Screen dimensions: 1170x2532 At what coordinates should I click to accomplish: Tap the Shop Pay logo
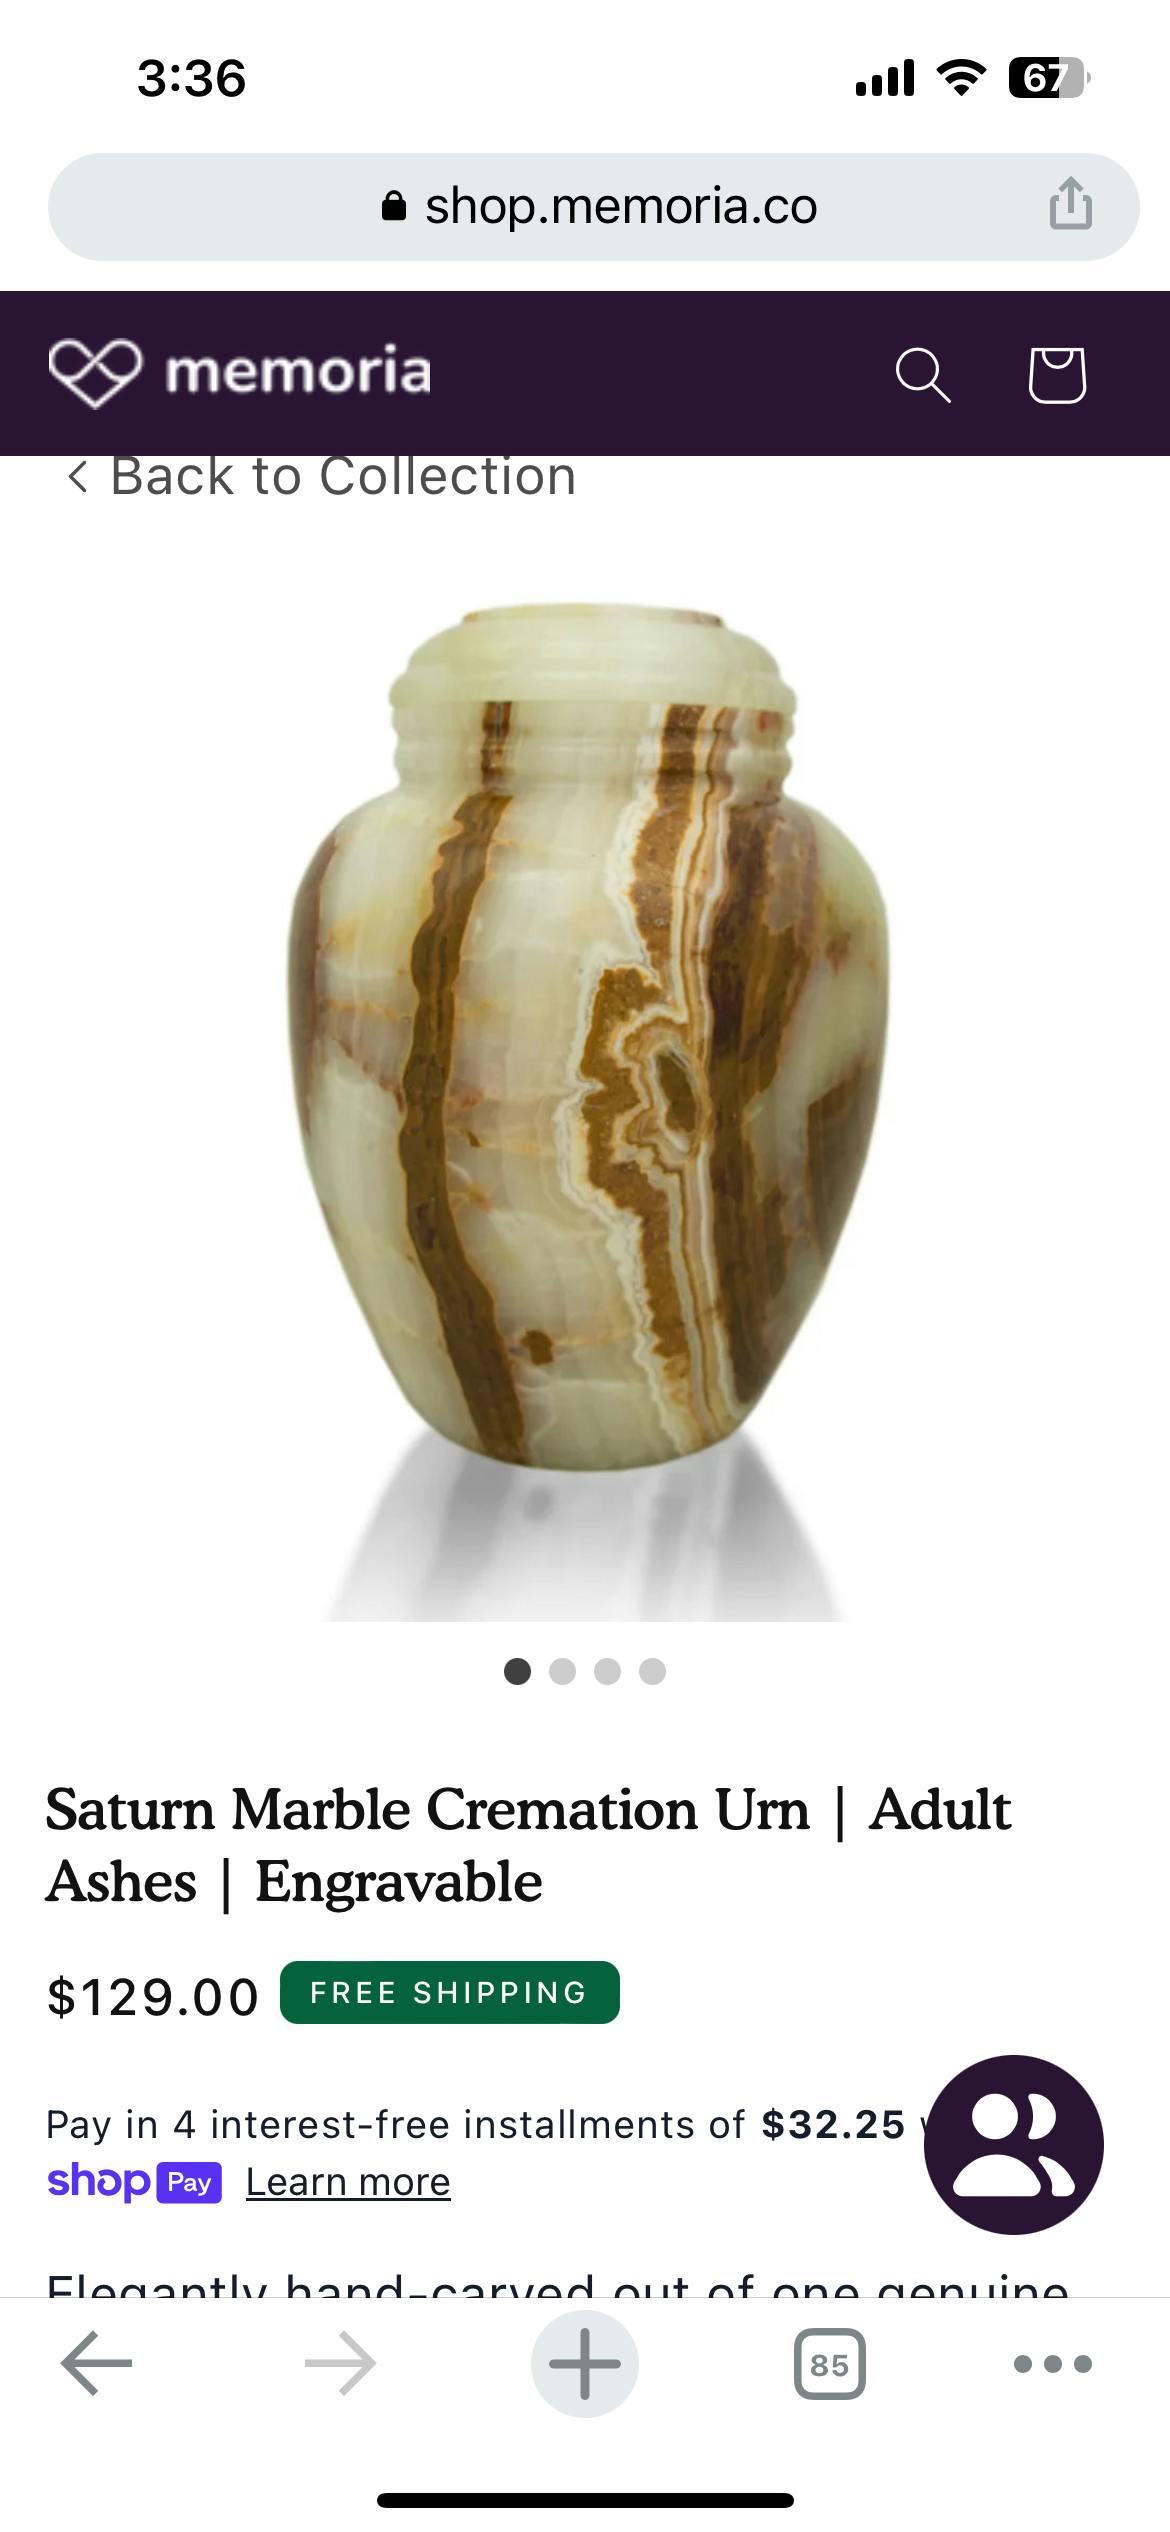(134, 2181)
